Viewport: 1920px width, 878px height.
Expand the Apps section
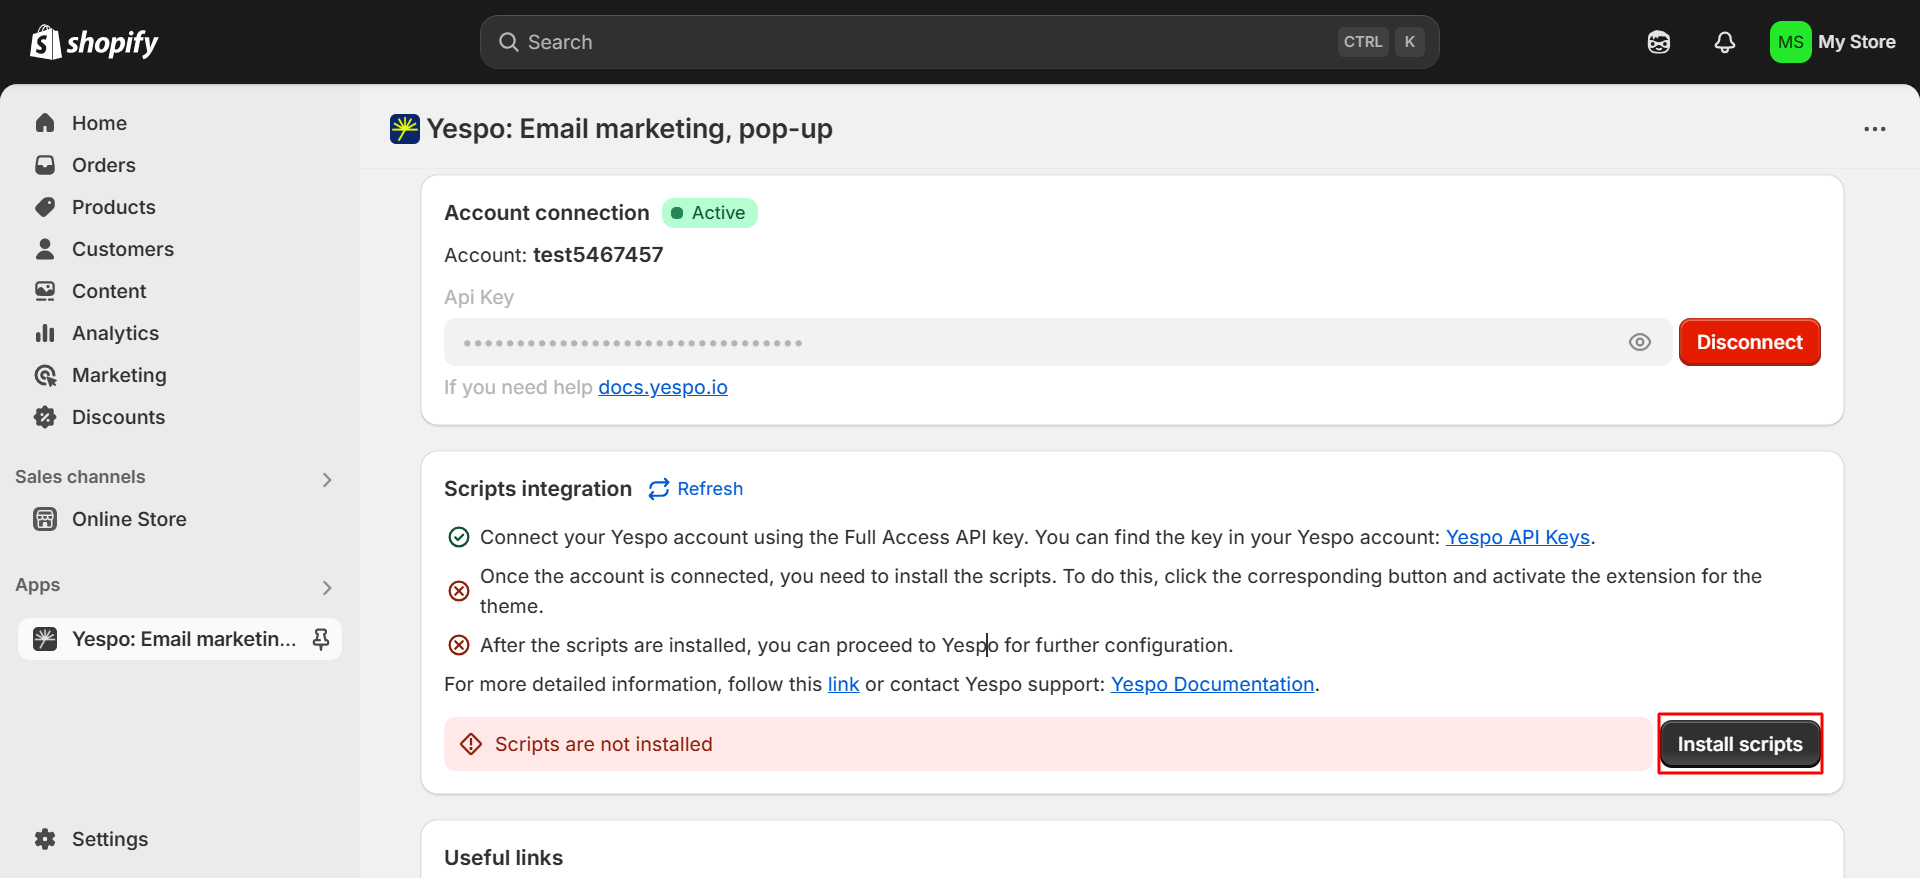point(327,587)
